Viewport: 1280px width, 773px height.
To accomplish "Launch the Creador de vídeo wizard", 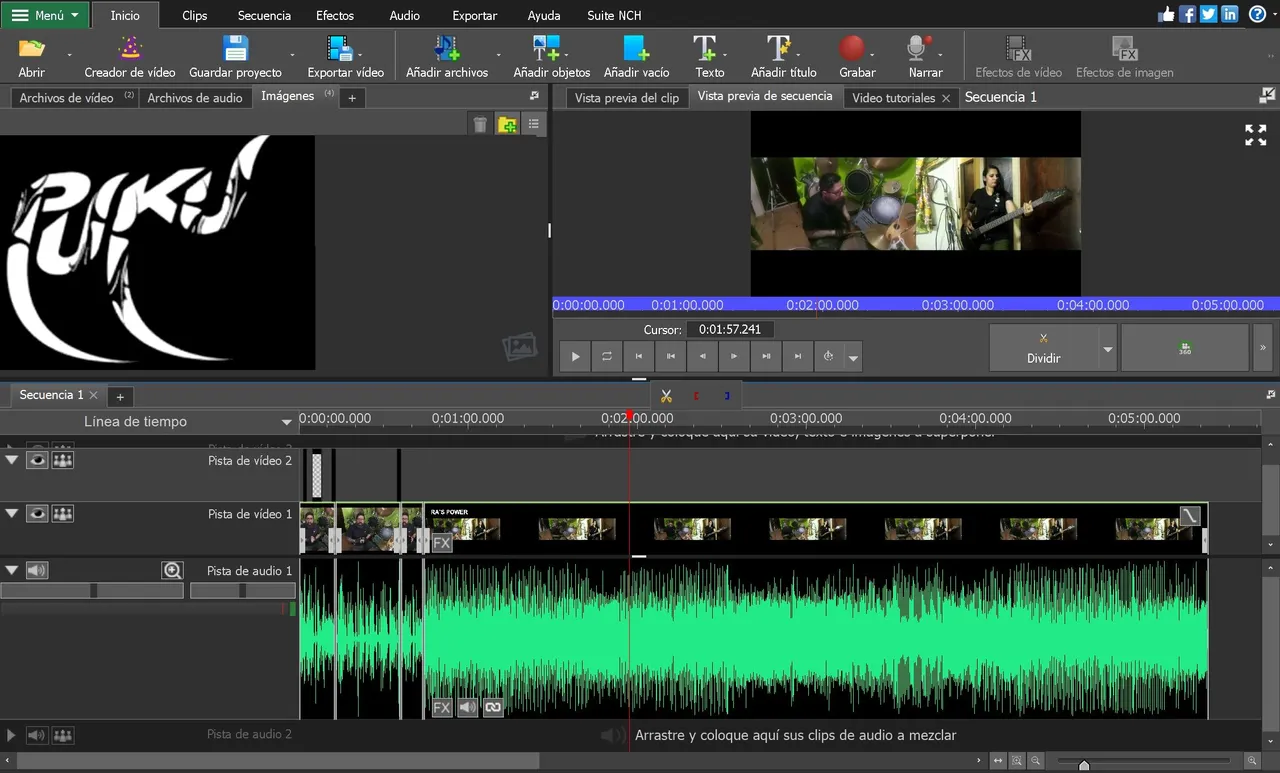I will coord(130,57).
